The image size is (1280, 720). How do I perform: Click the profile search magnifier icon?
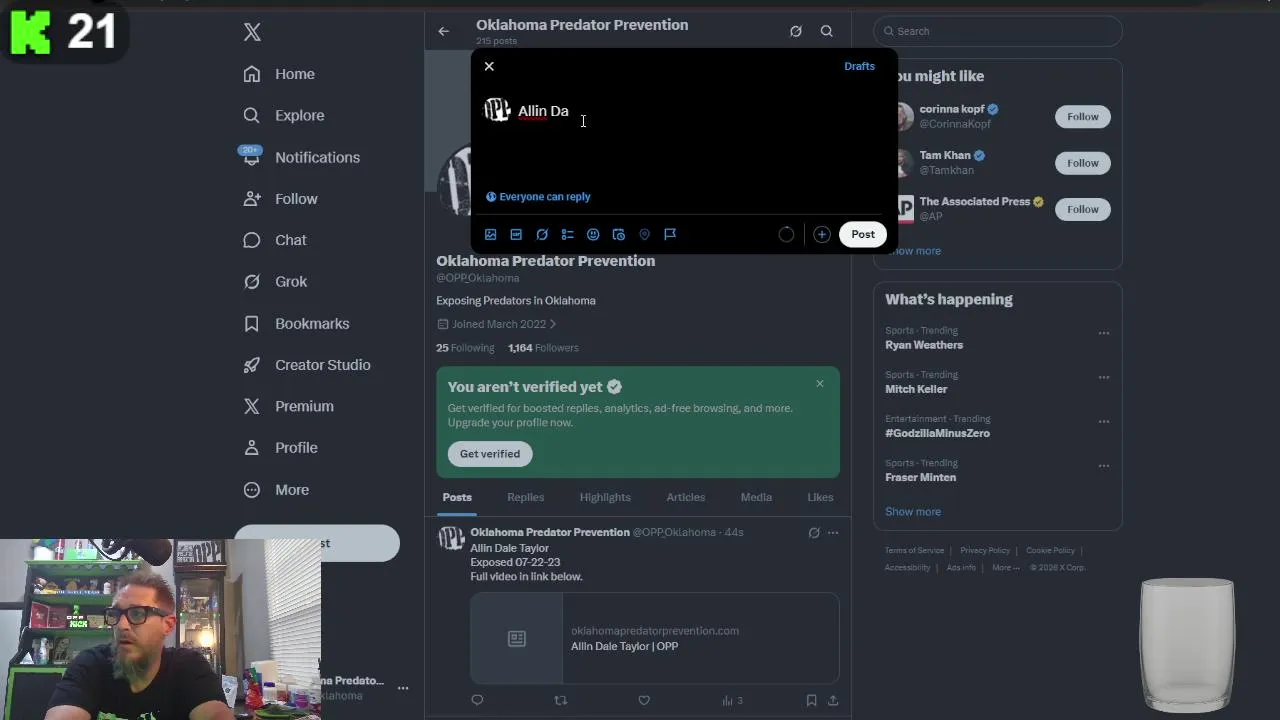coord(827,31)
